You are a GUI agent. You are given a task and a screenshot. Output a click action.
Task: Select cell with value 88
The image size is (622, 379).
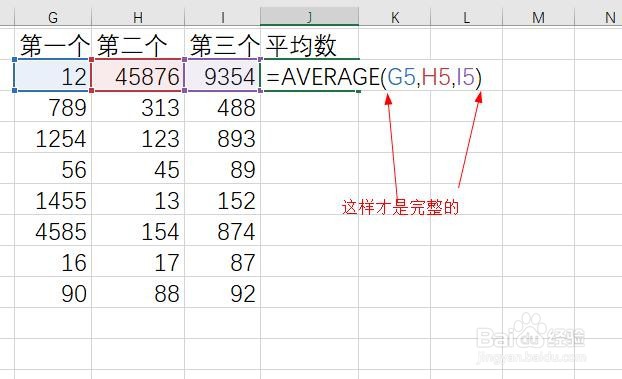click(x=138, y=292)
